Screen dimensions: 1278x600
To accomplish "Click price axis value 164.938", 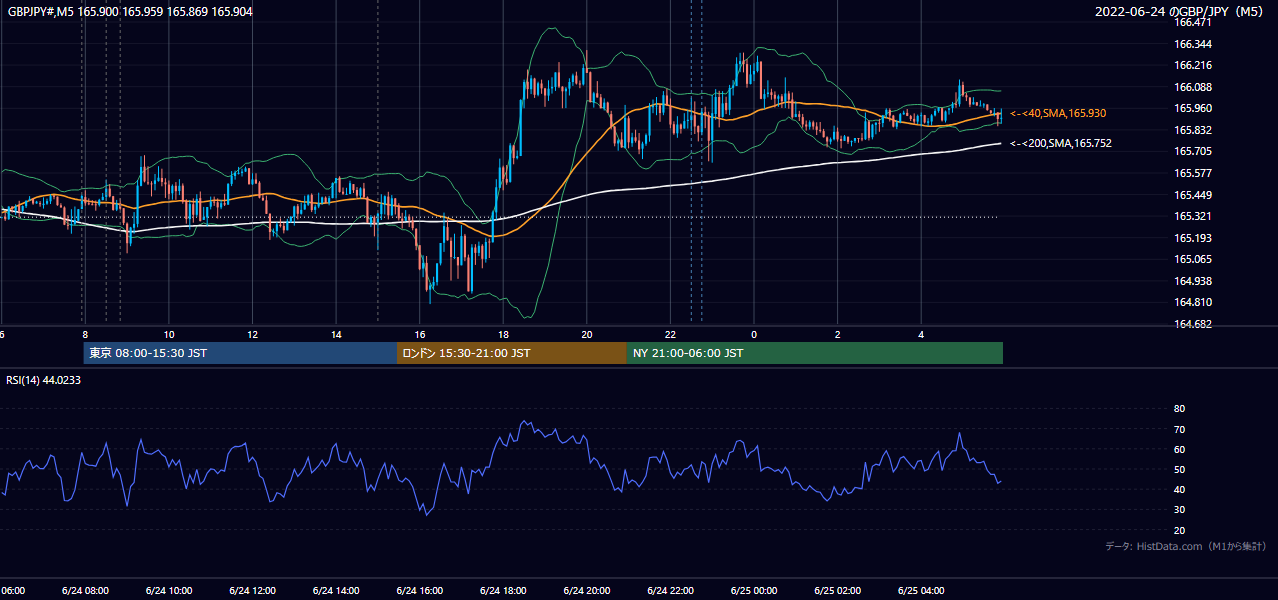I will (x=1193, y=281).
